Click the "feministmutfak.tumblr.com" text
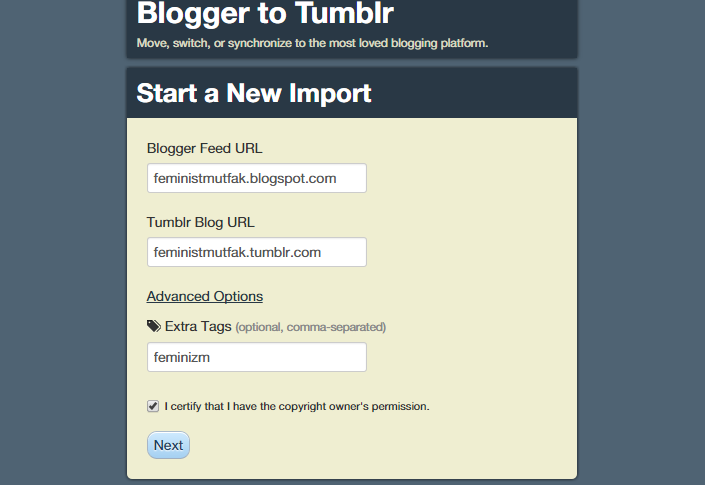 click(237, 252)
